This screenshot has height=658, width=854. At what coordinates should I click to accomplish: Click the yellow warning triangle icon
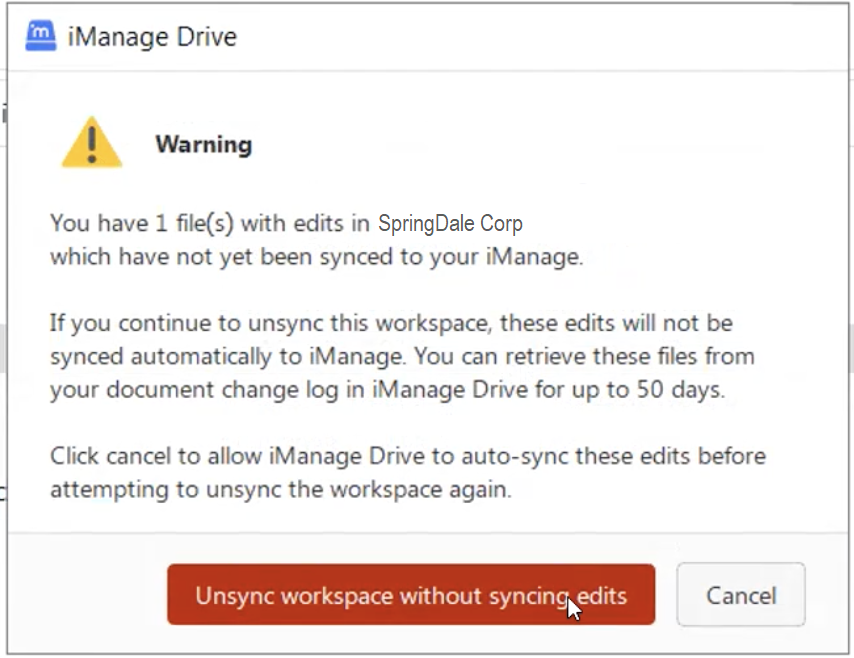92,143
